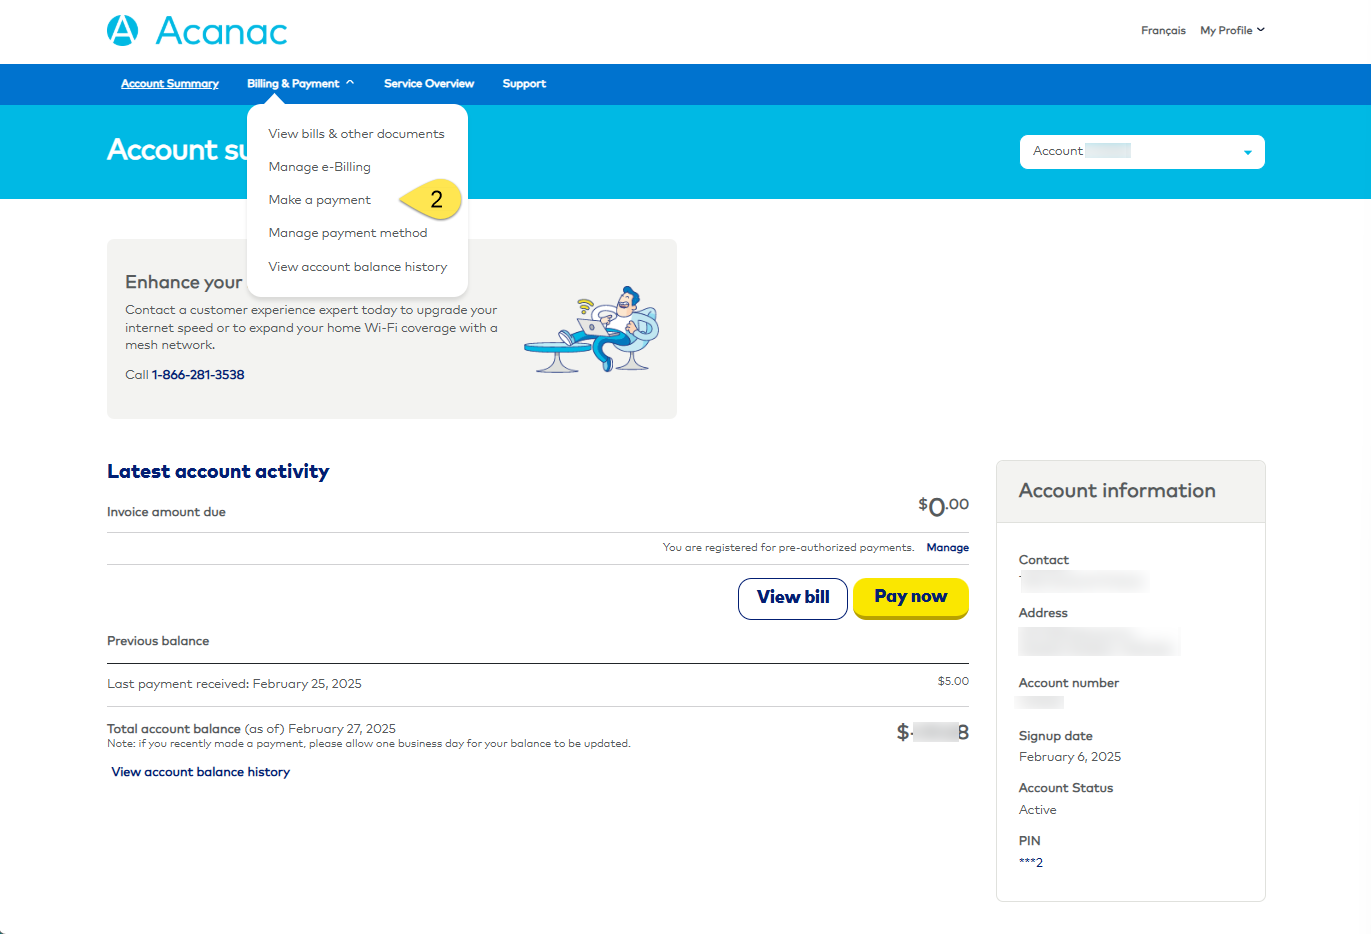Open the My Profile dropdown

(x=1232, y=30)
